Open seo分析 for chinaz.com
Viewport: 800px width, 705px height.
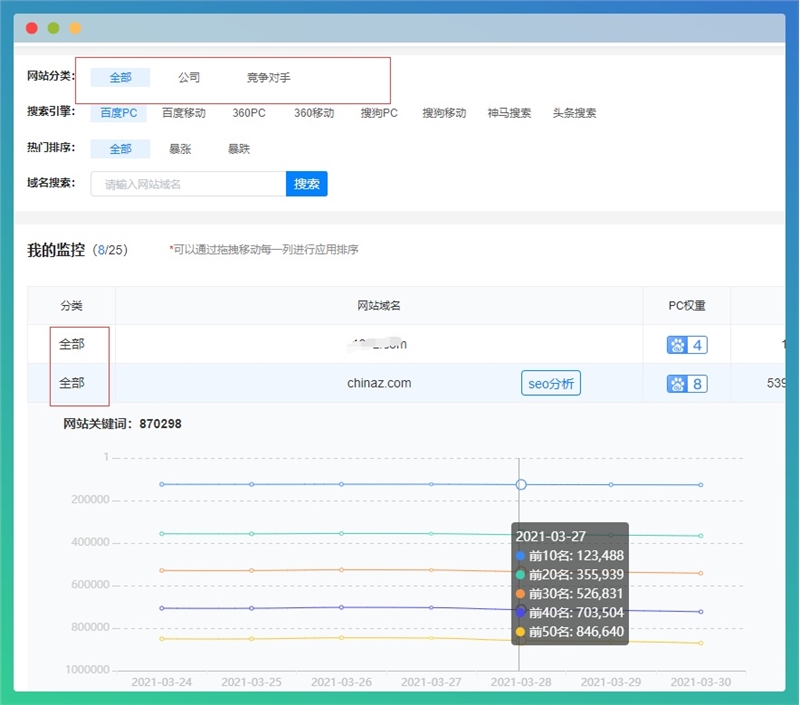click(x=551, y=383)
